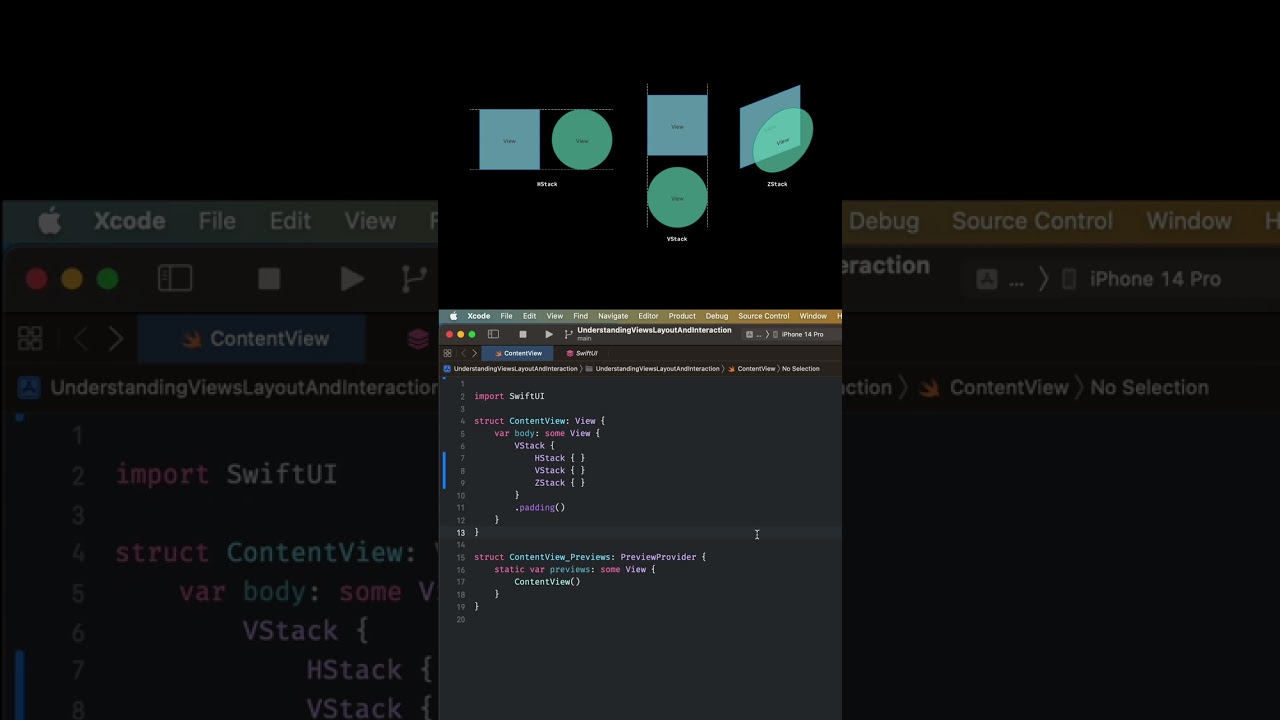Stop the running scheme
Screen dimensions: 1280x720
point(522,334)
